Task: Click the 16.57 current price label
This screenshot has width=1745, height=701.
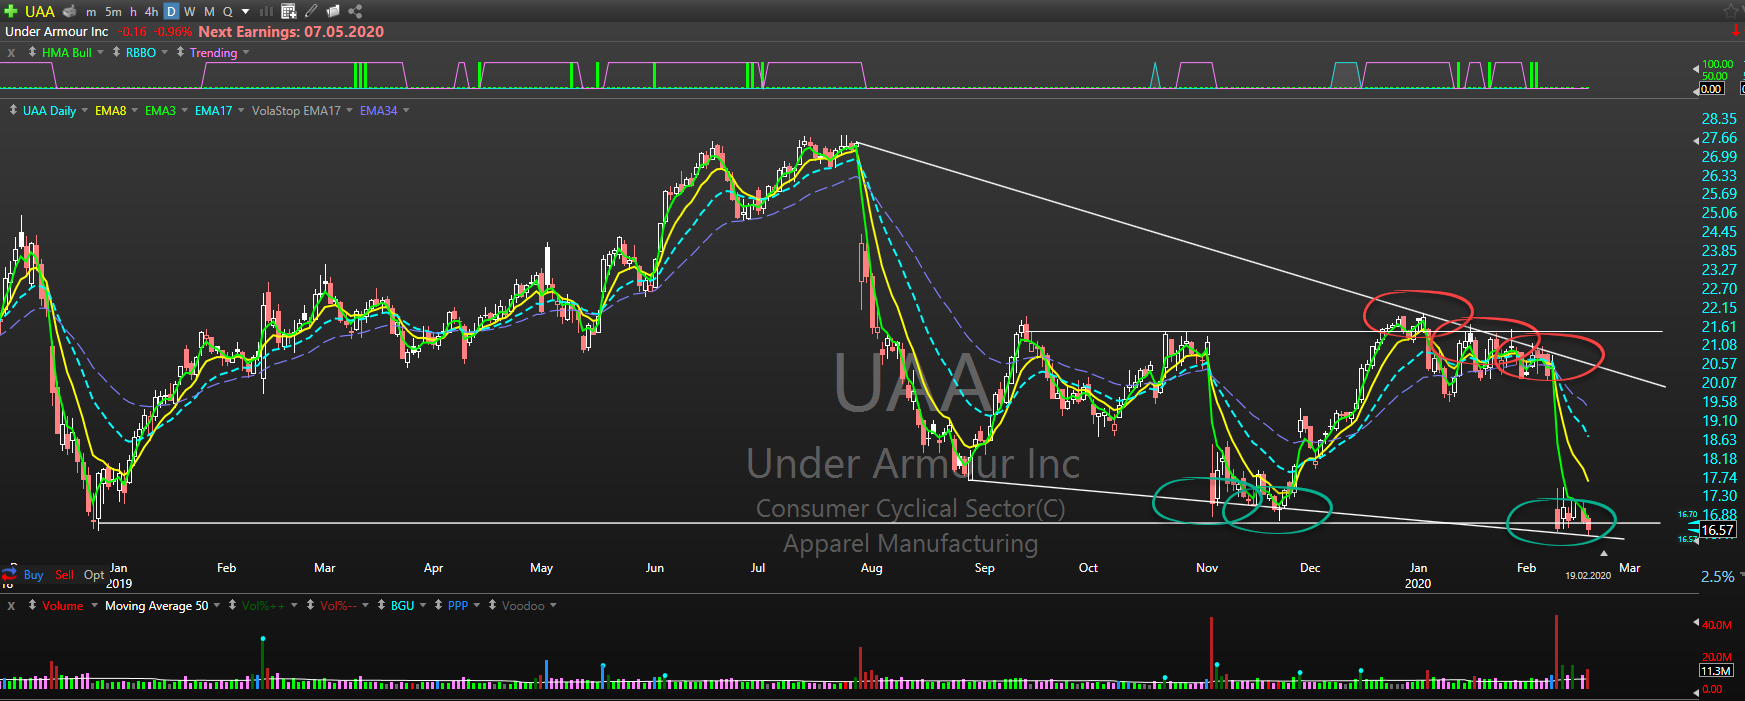Action: [x=1717, y=530]
